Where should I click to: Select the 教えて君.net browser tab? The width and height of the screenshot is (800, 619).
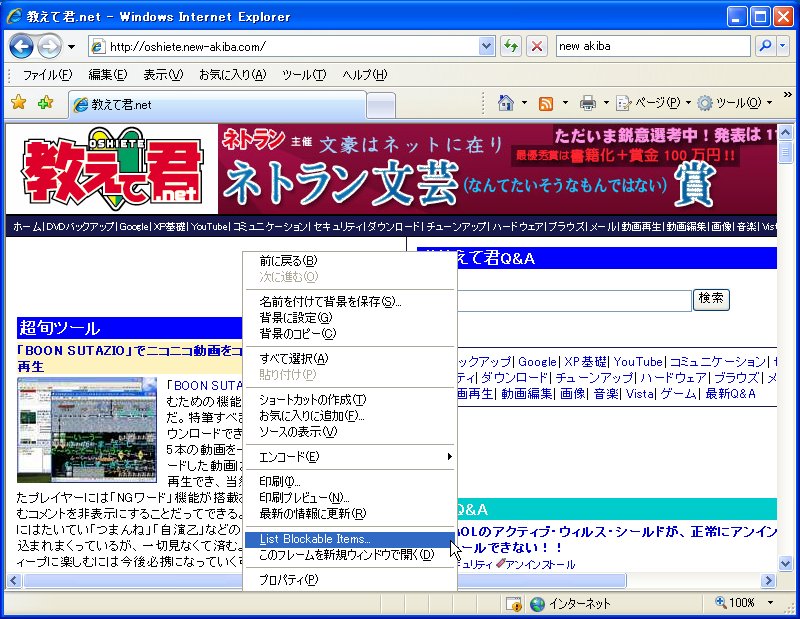[x=217, y=105]
